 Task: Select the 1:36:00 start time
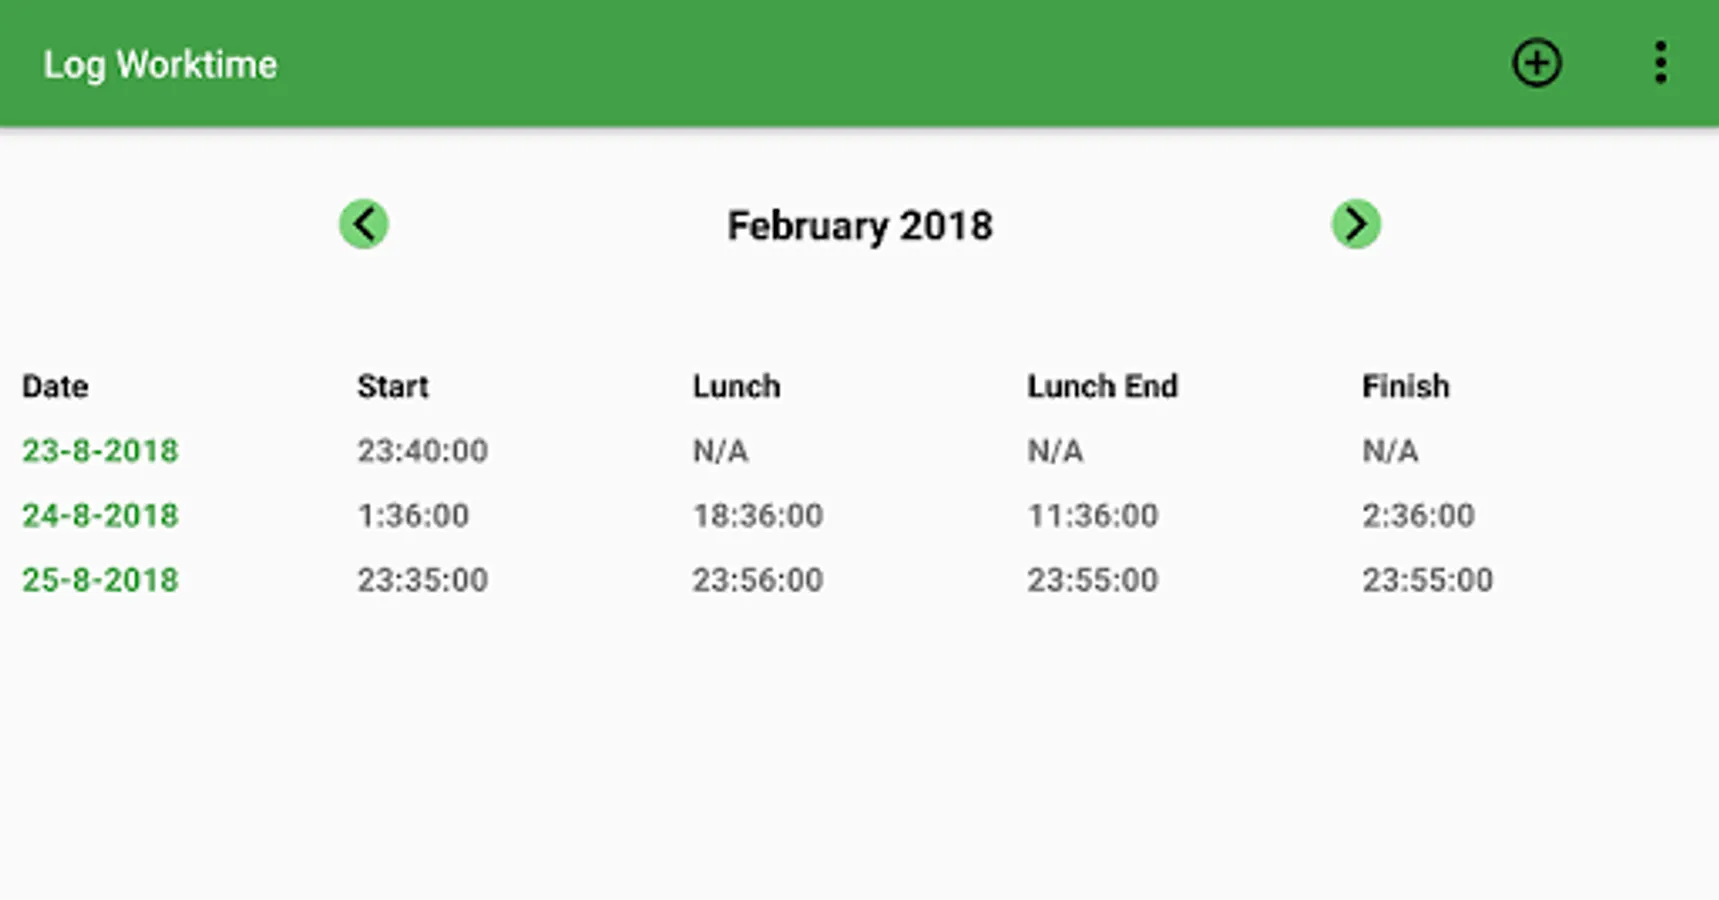(413, 516)
